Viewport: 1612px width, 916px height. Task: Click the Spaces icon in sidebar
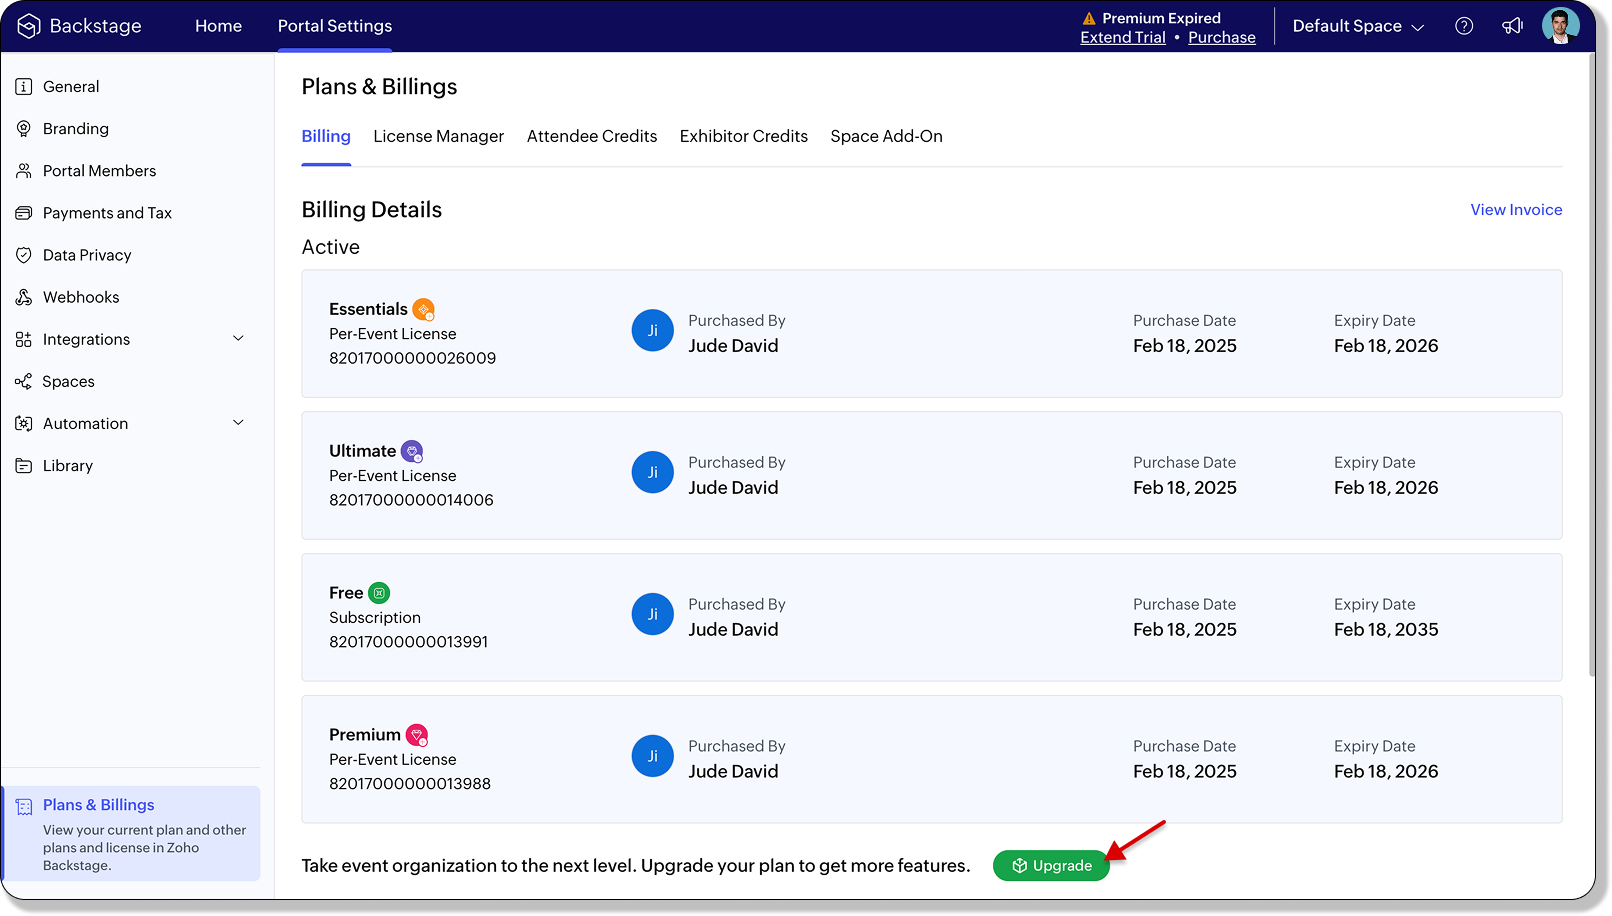tap(23, 382)
